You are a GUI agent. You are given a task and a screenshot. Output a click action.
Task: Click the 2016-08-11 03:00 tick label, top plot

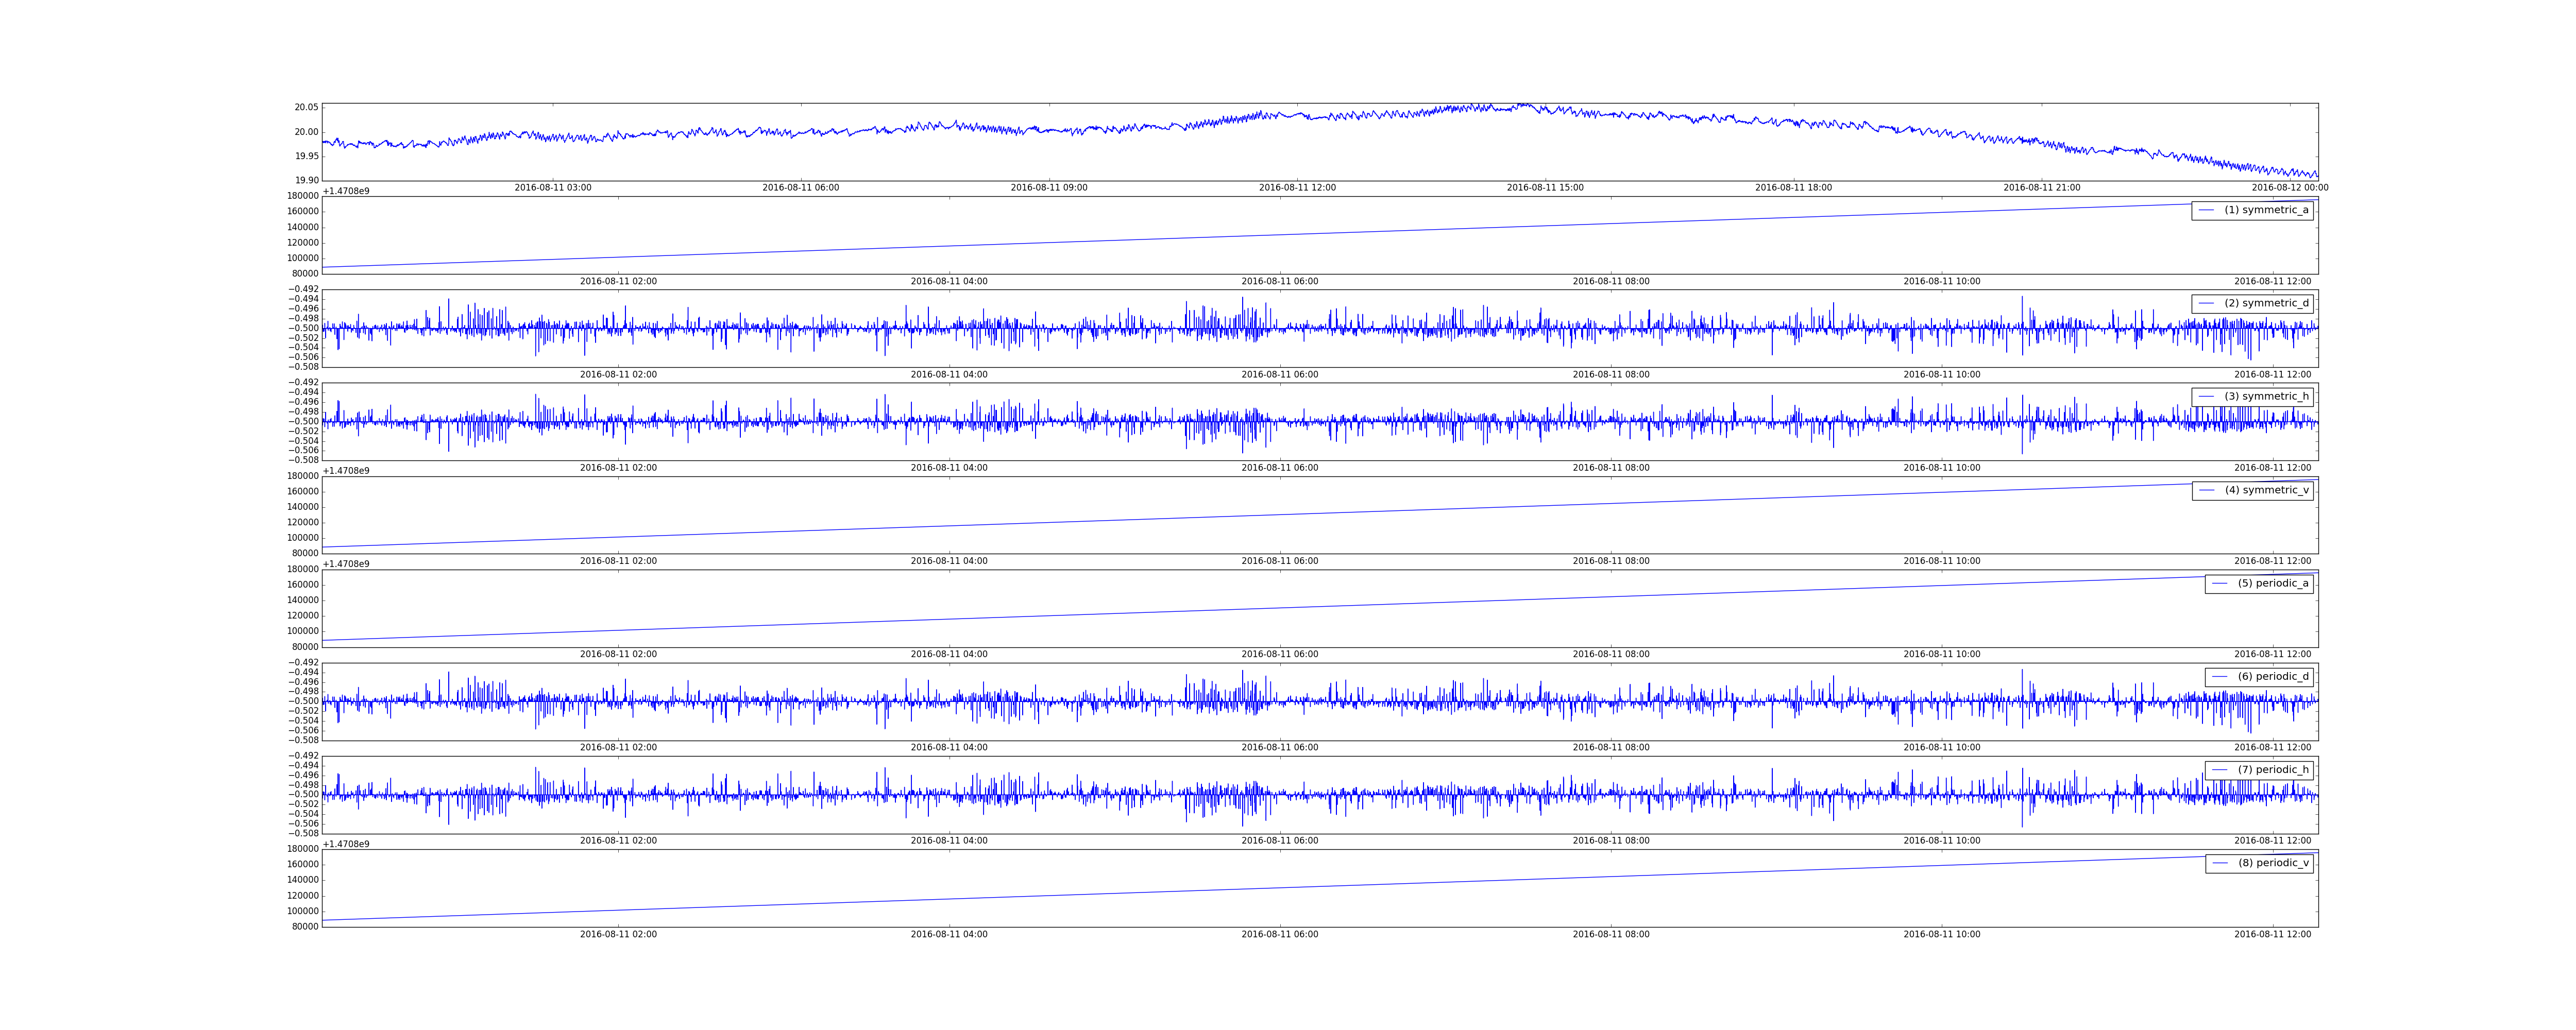pyautogui.click(x=552, y=188)
